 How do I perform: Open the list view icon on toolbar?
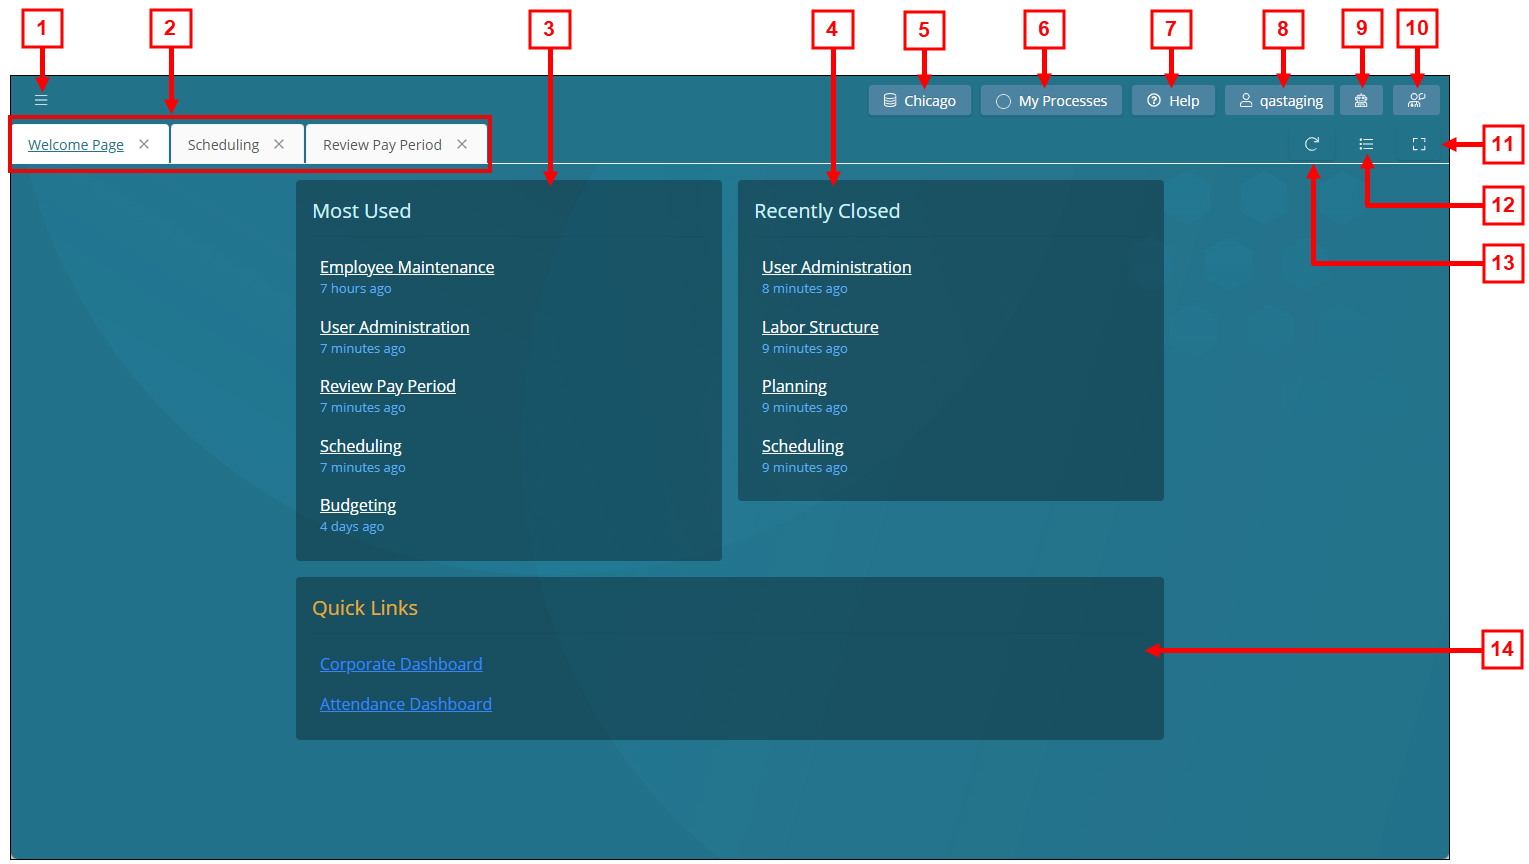pyautogui.click(x=1367, y=144)
